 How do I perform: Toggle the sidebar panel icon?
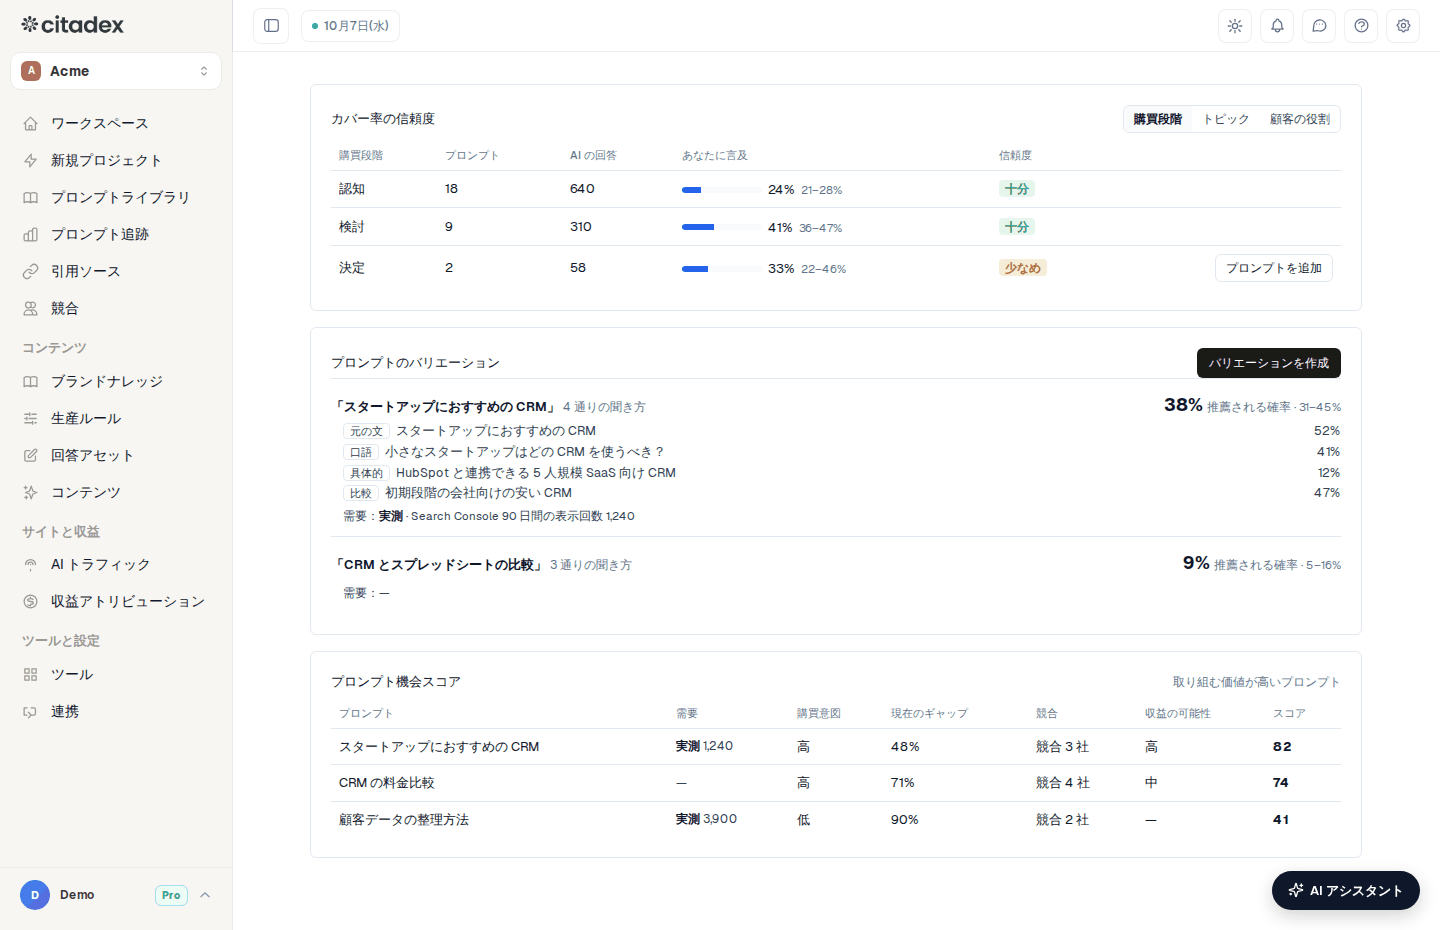(271, 26)
